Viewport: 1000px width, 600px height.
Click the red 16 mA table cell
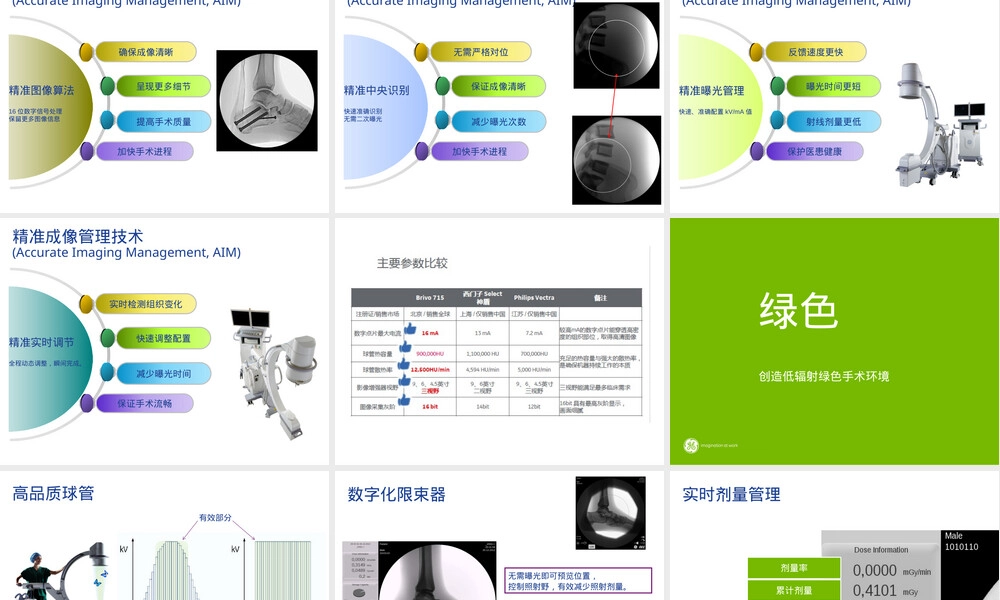430,333
